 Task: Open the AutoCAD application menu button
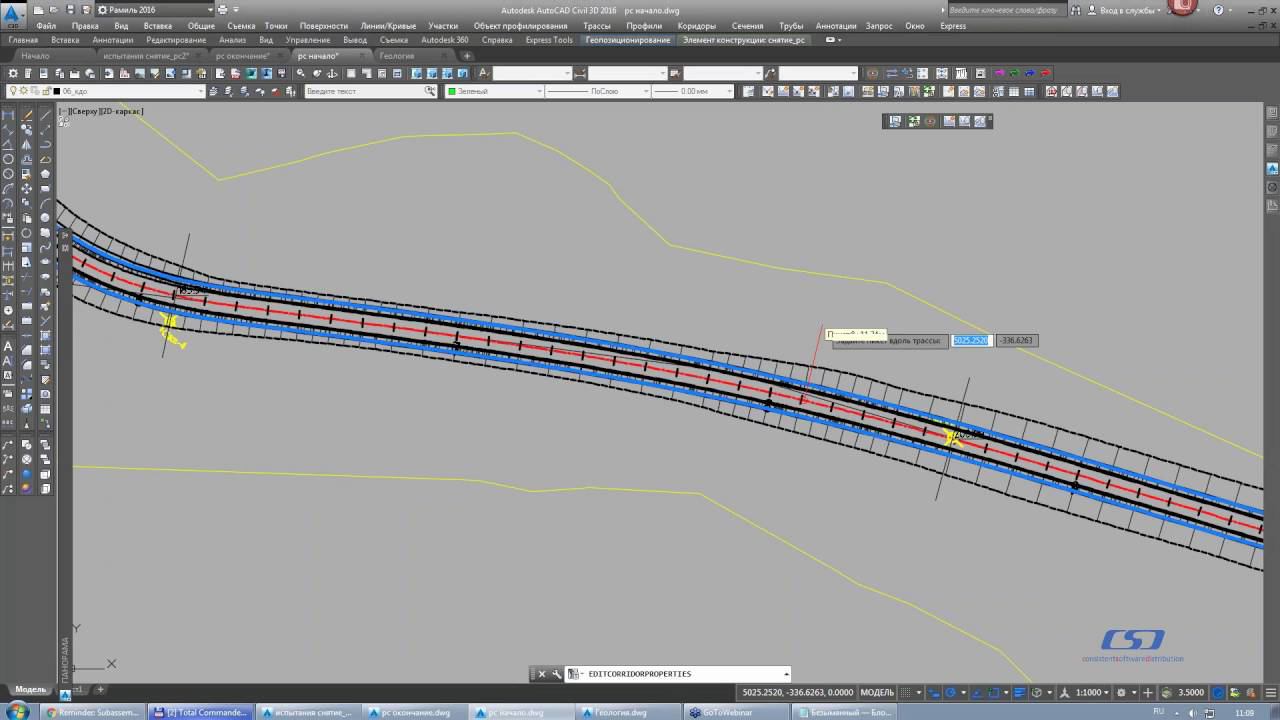(x=13, y=14)
